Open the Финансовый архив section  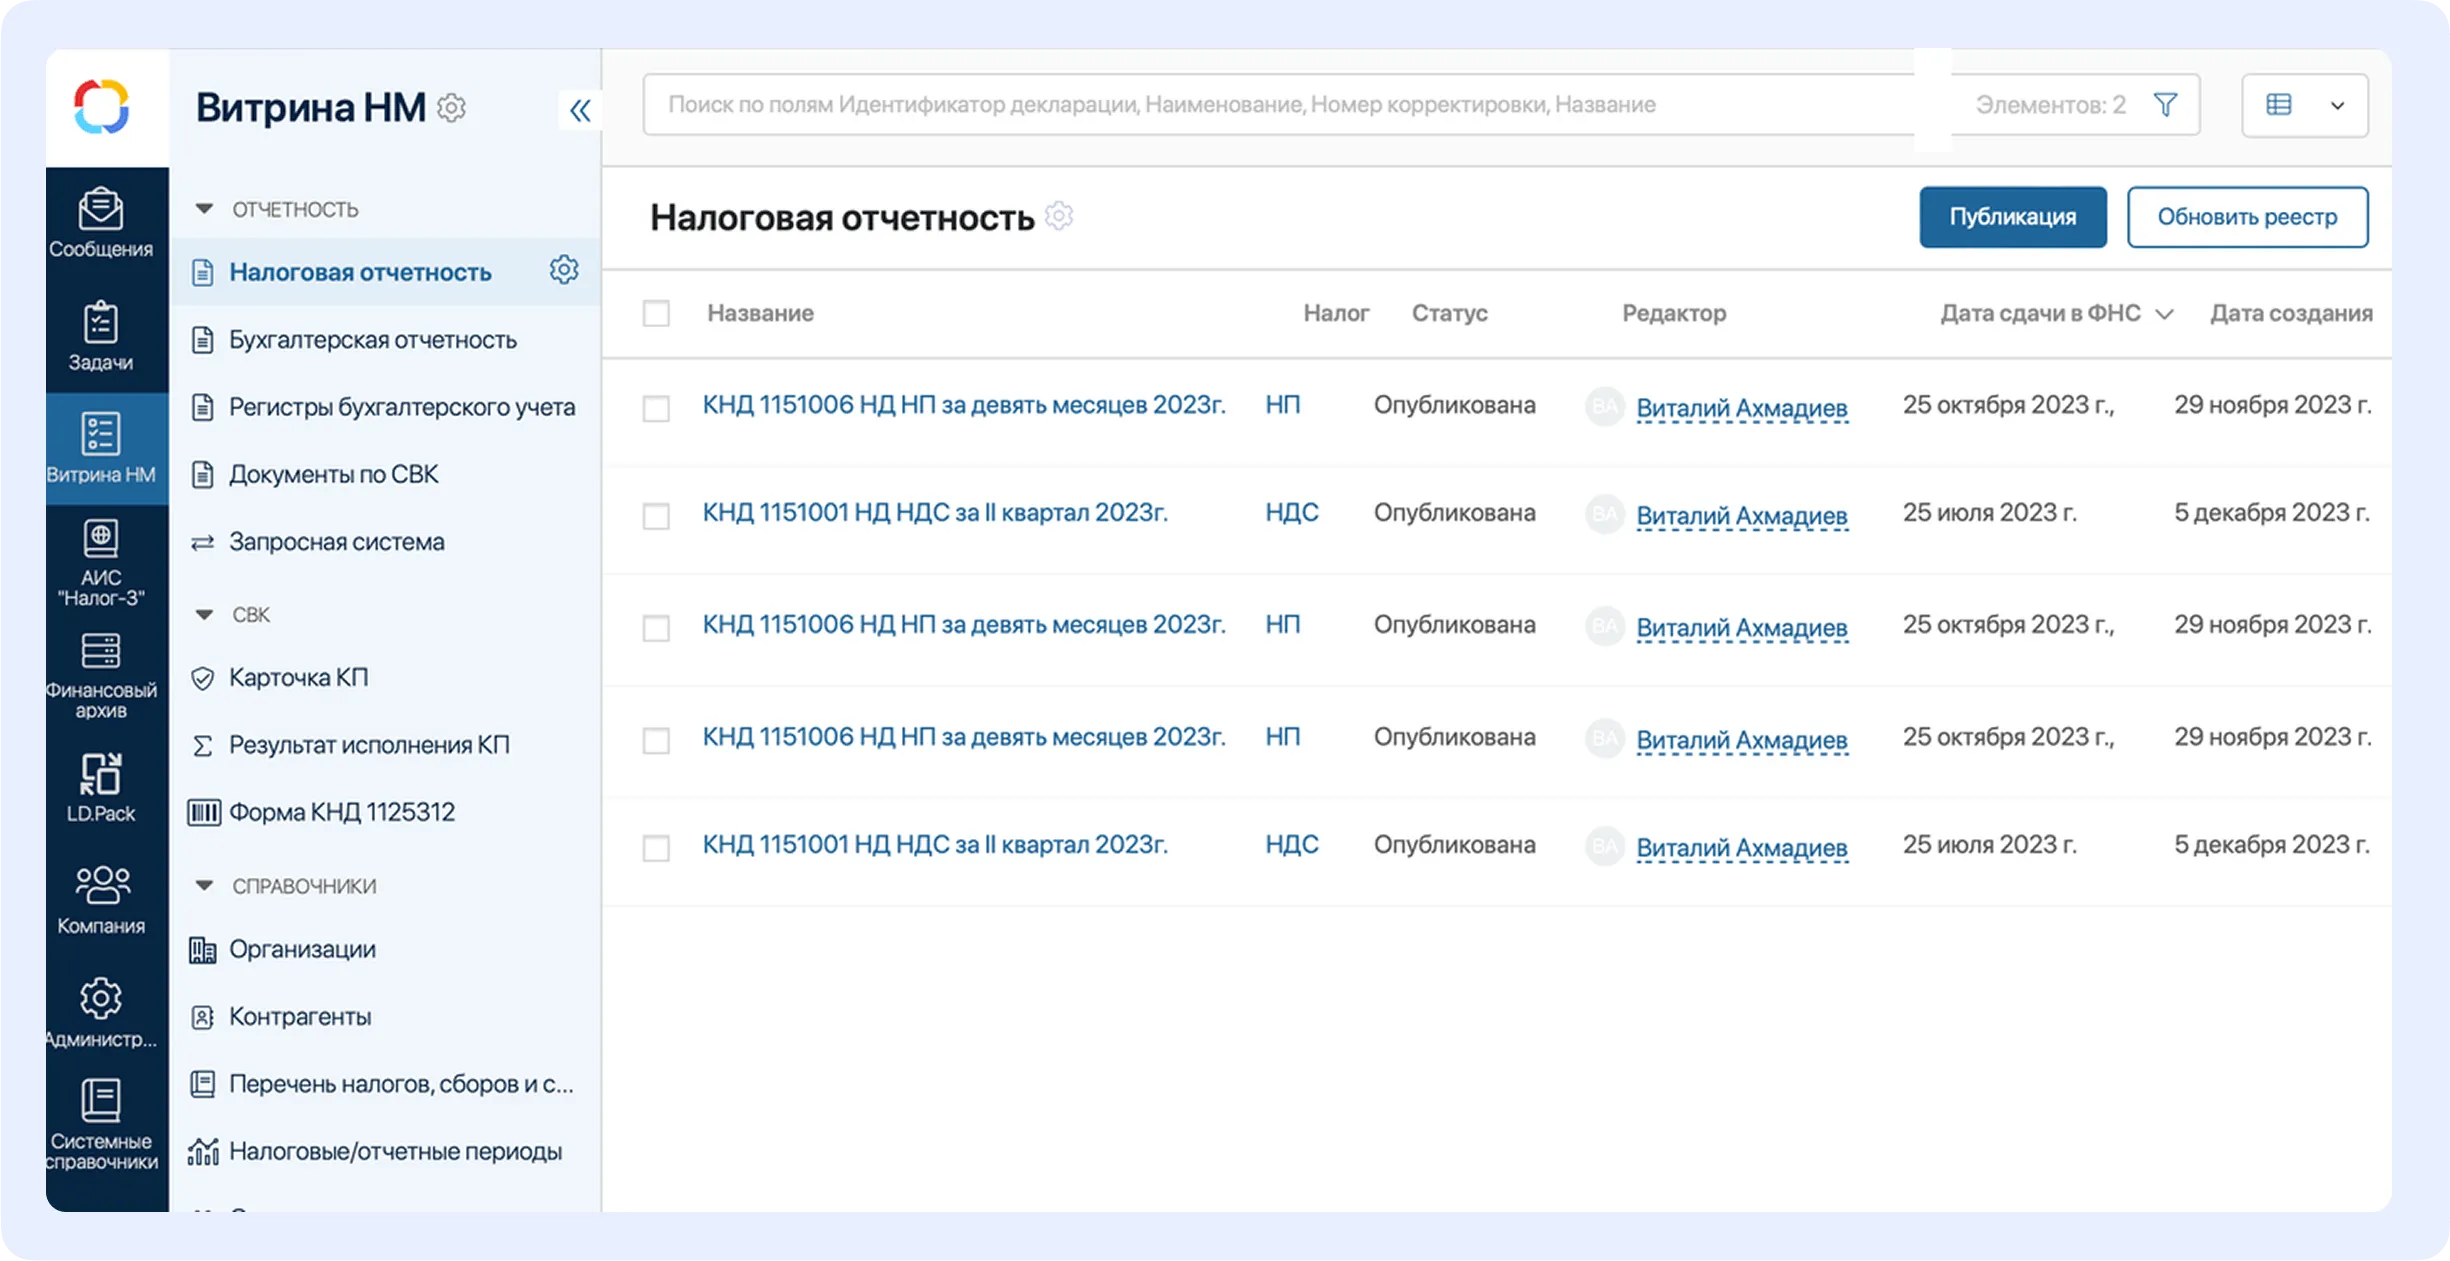100,670
